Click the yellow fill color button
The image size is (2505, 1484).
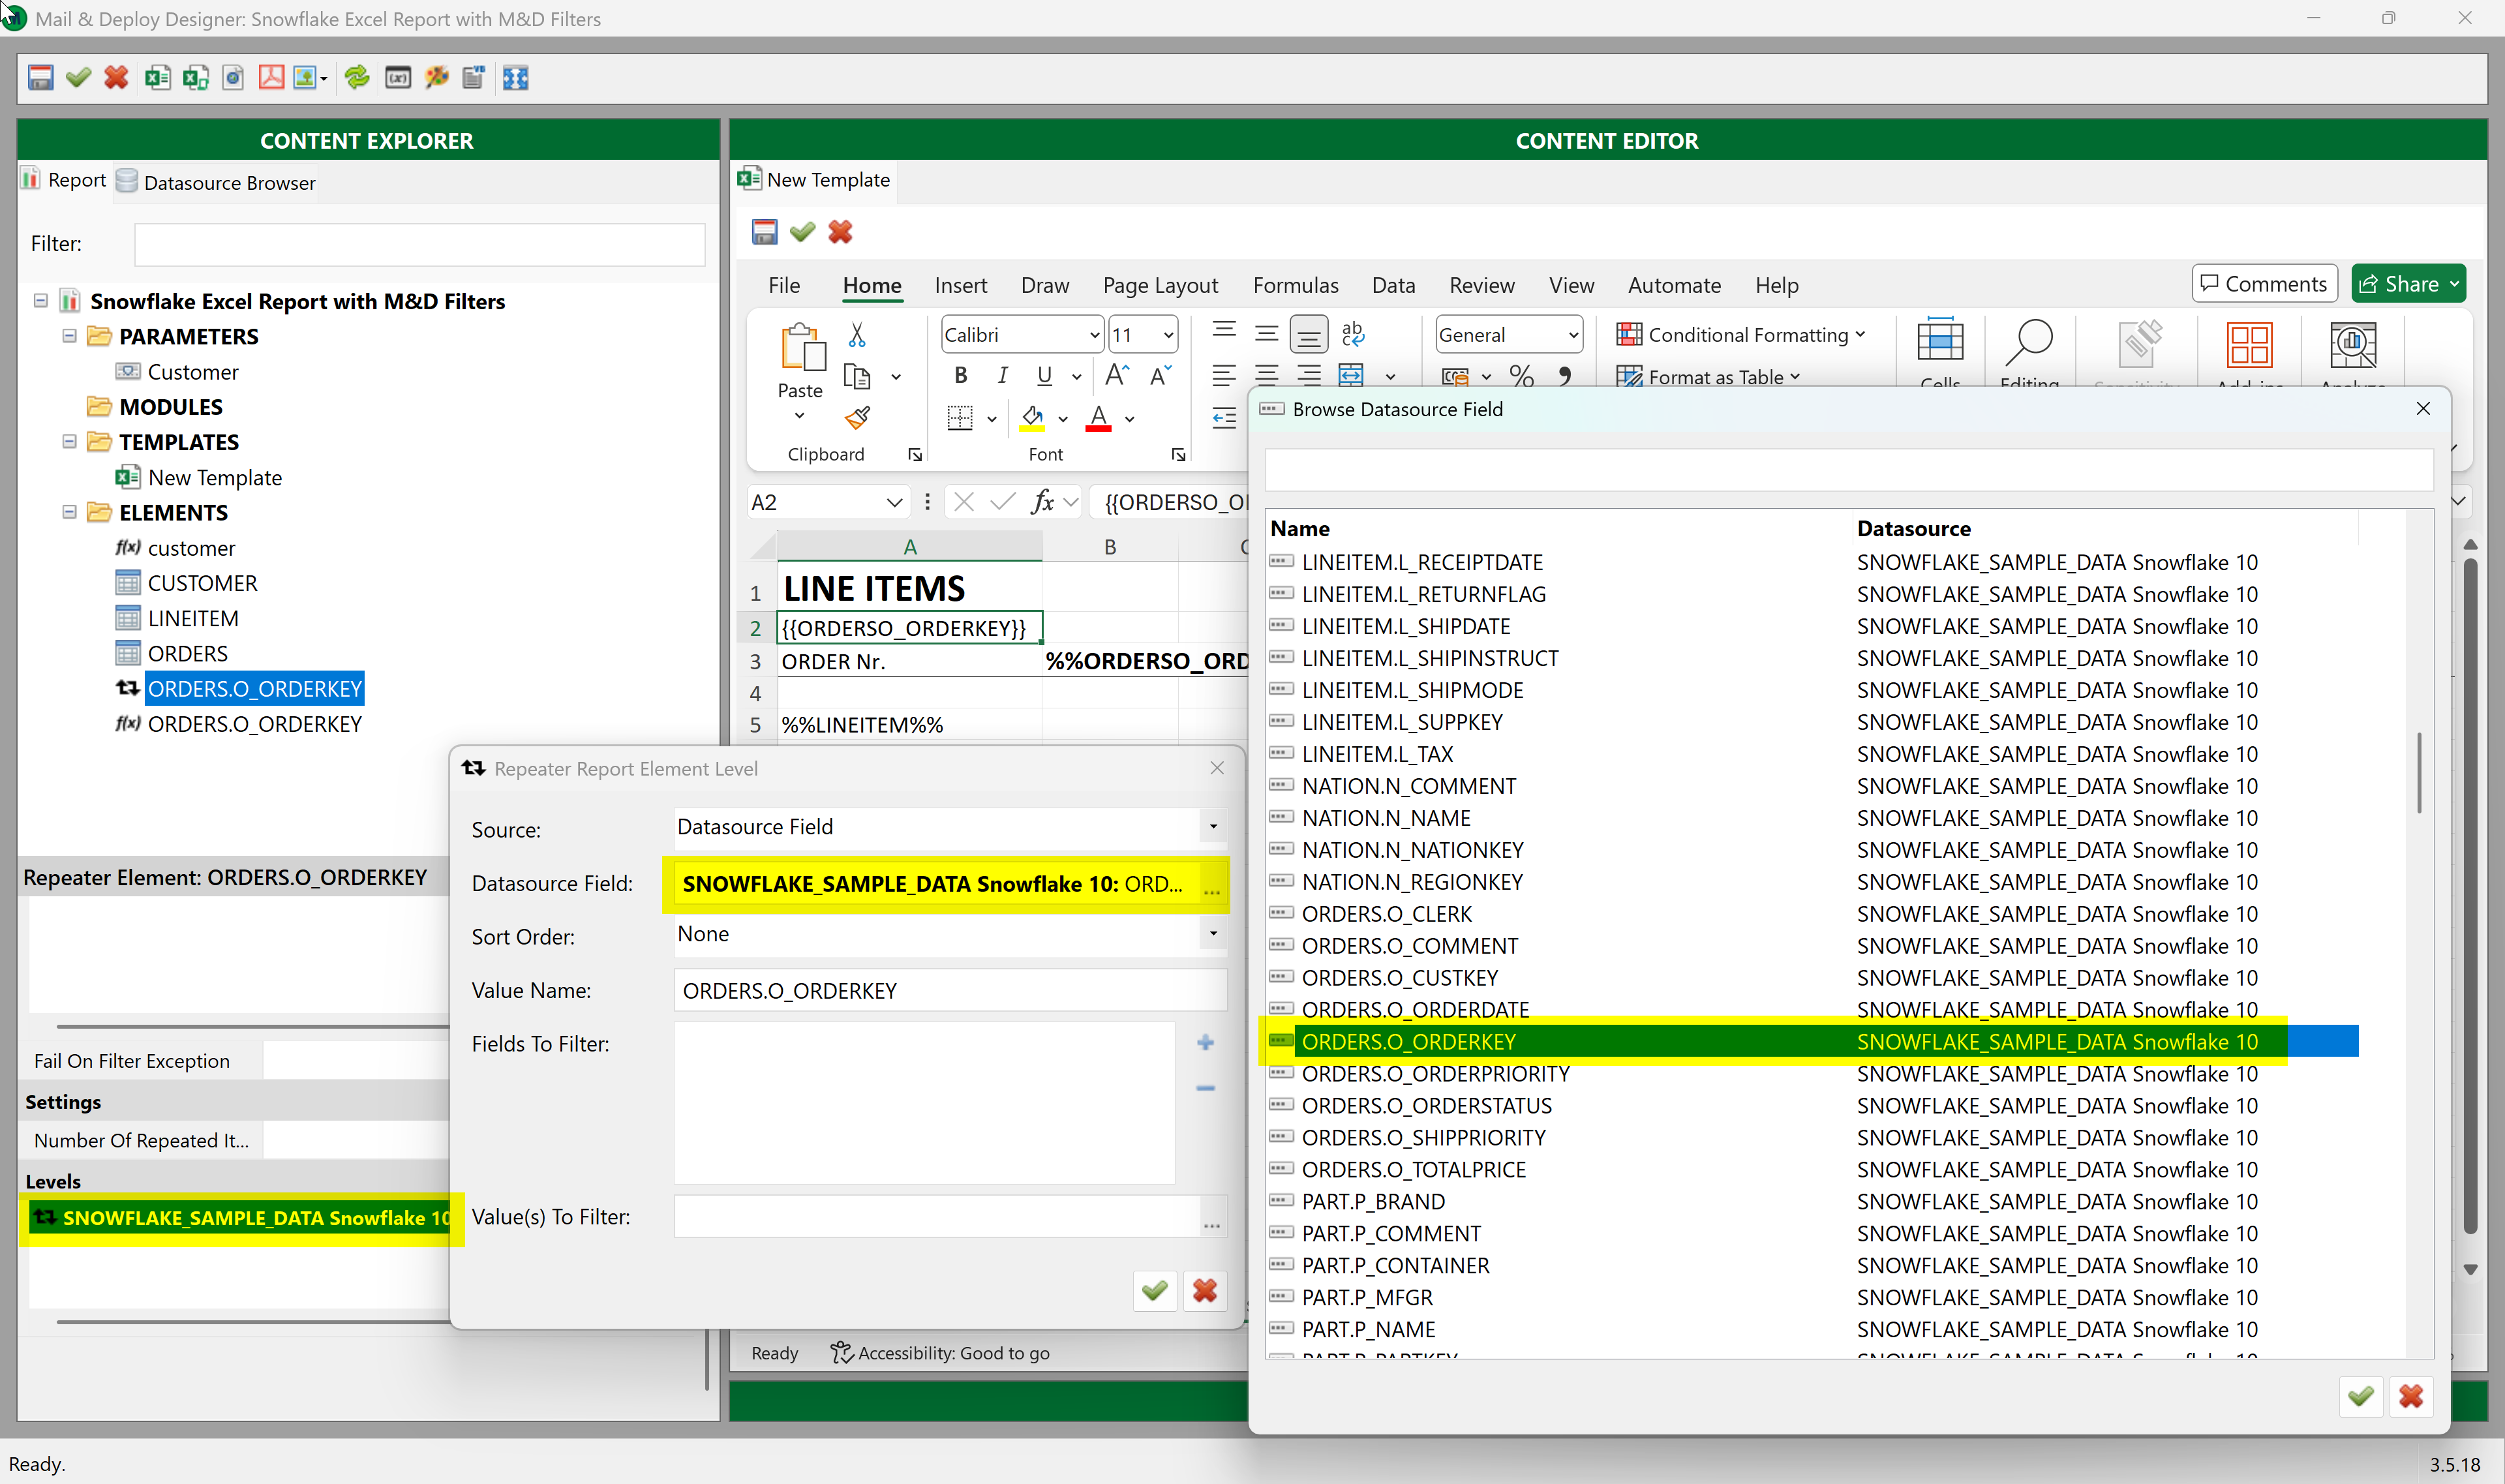pyautogui.click(x=1033, y=418)
